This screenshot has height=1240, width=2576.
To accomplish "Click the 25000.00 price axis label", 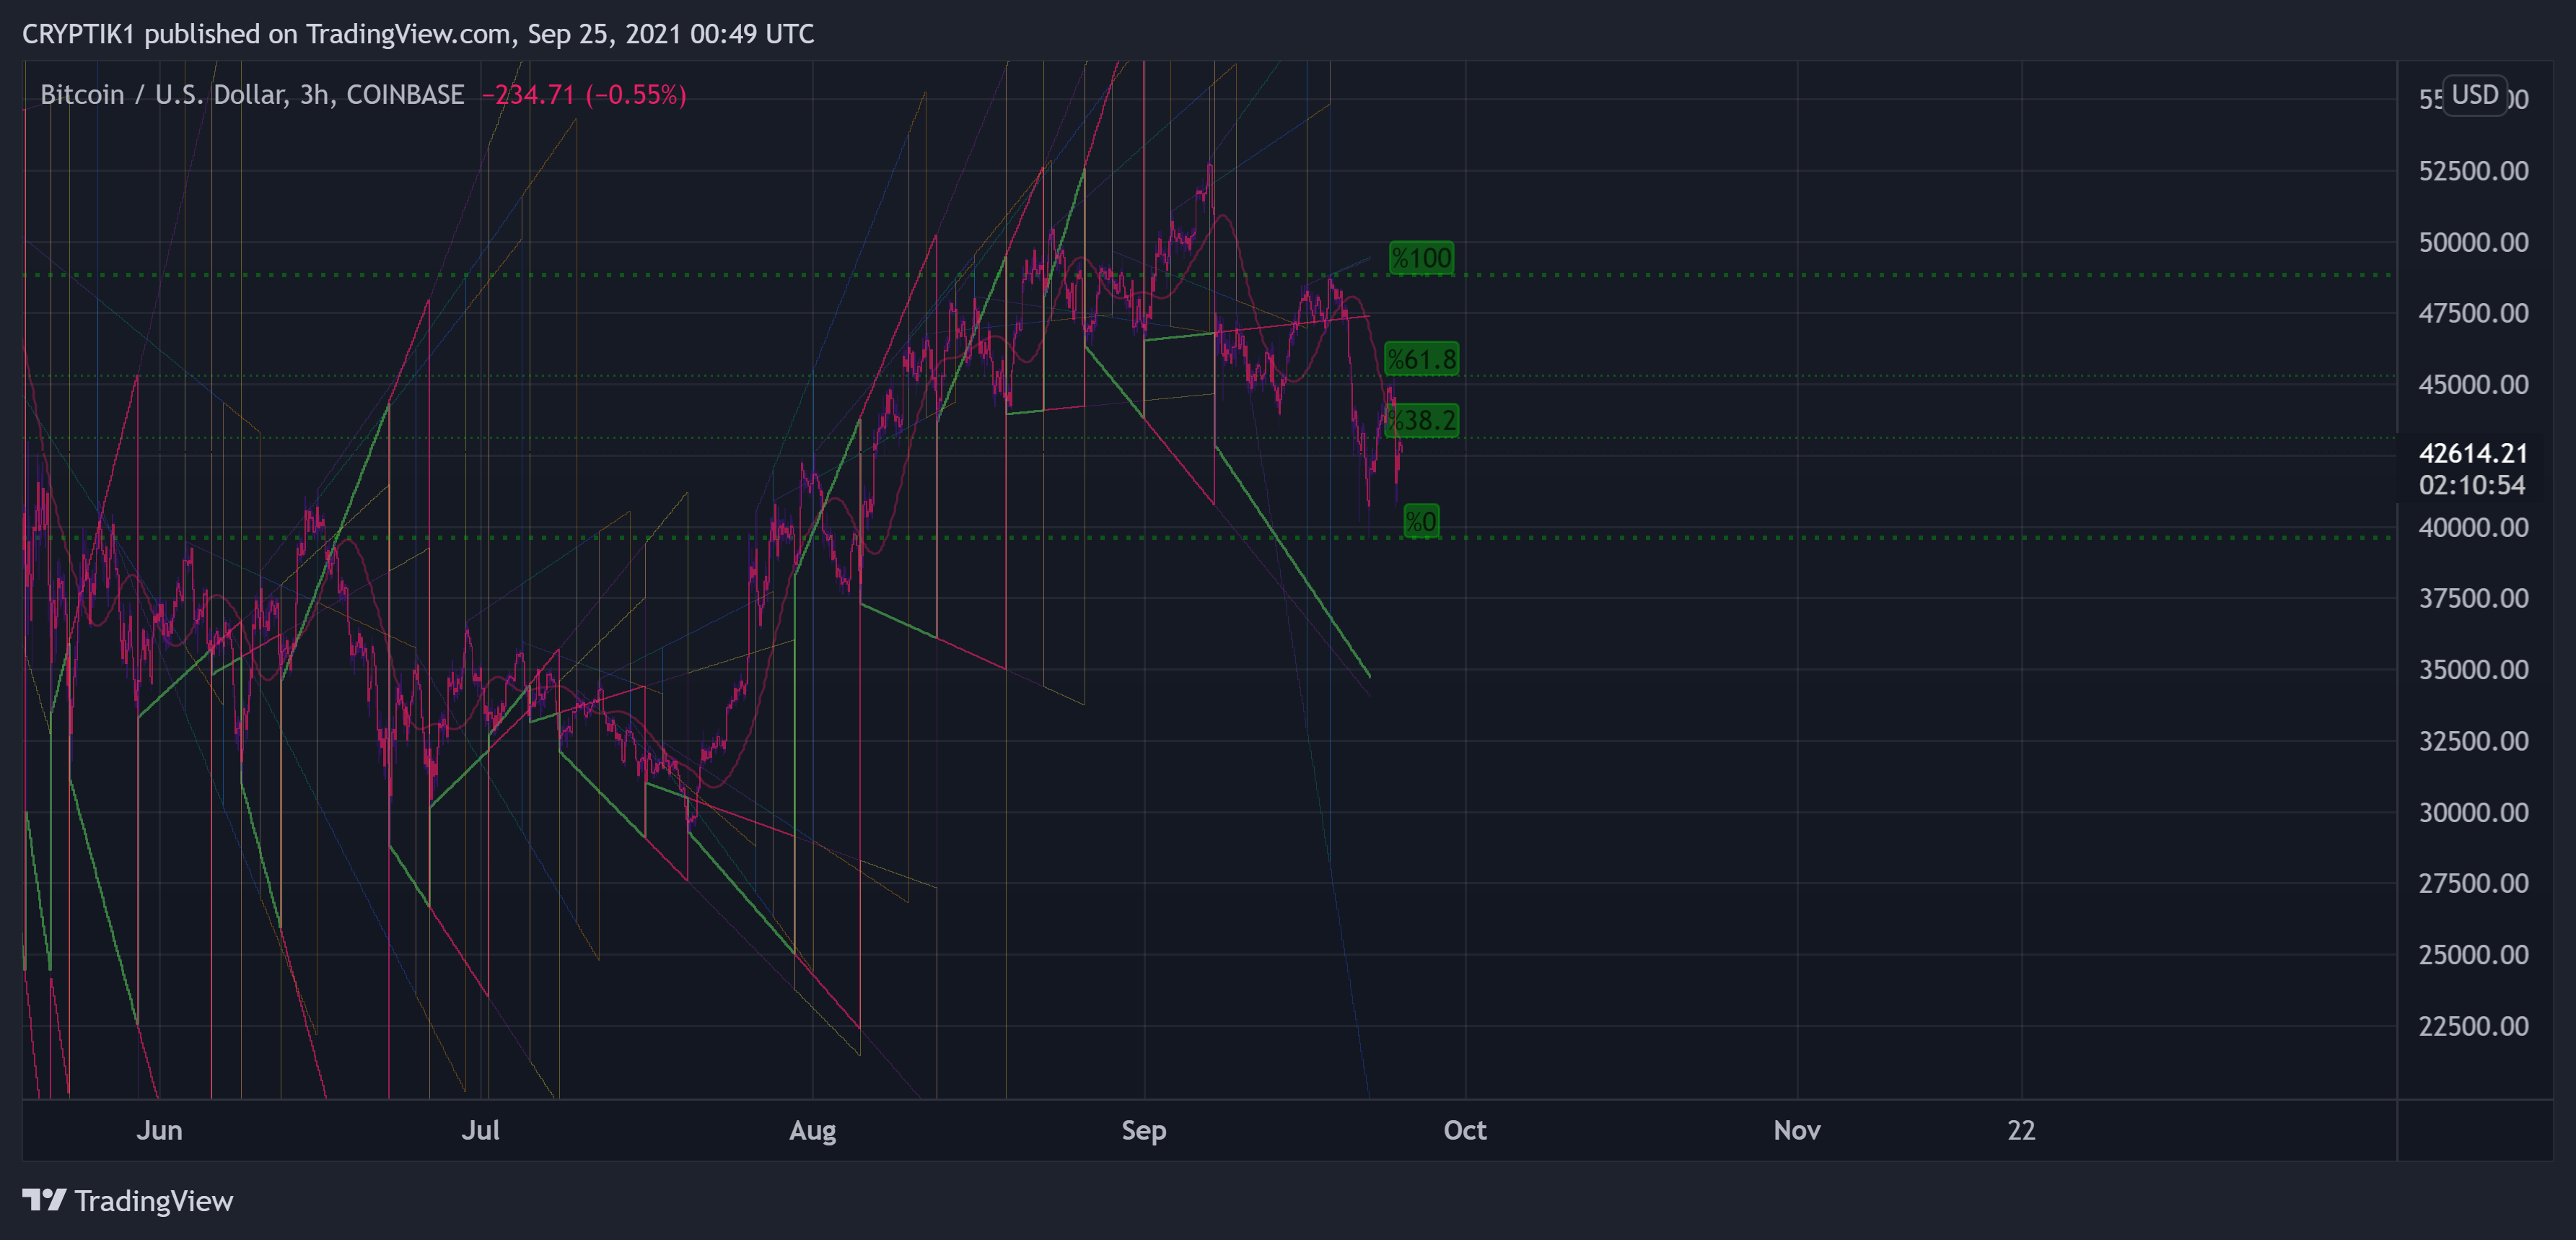I will pos(2473,955).
